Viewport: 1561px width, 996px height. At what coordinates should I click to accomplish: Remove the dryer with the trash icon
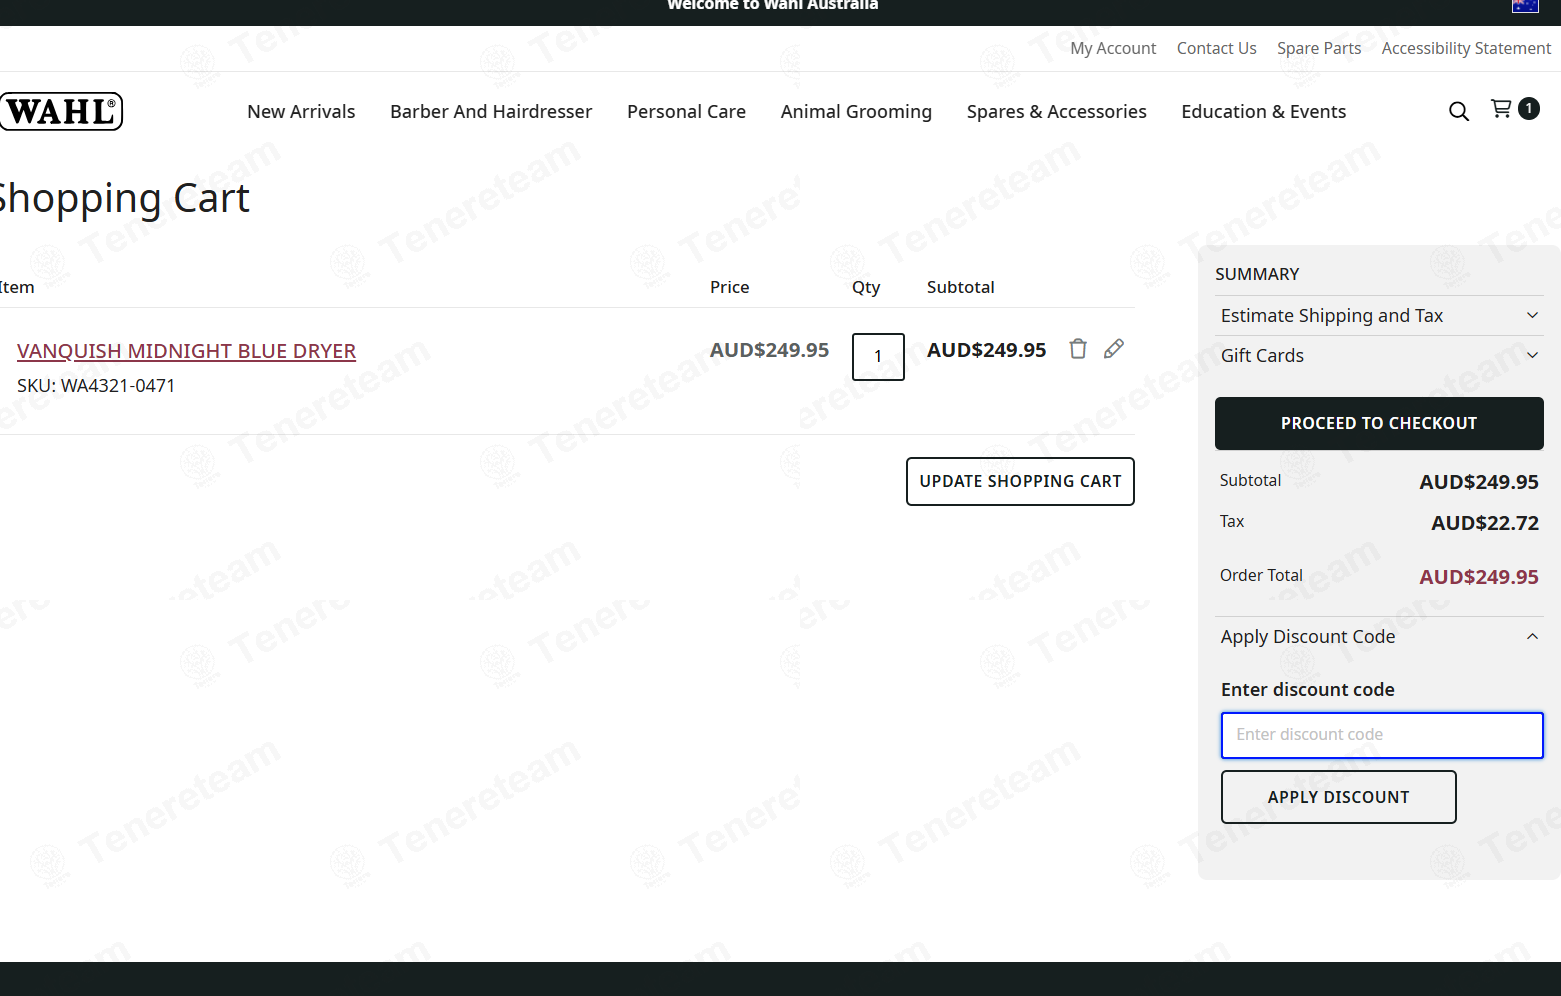click(x=1078, y=348)
